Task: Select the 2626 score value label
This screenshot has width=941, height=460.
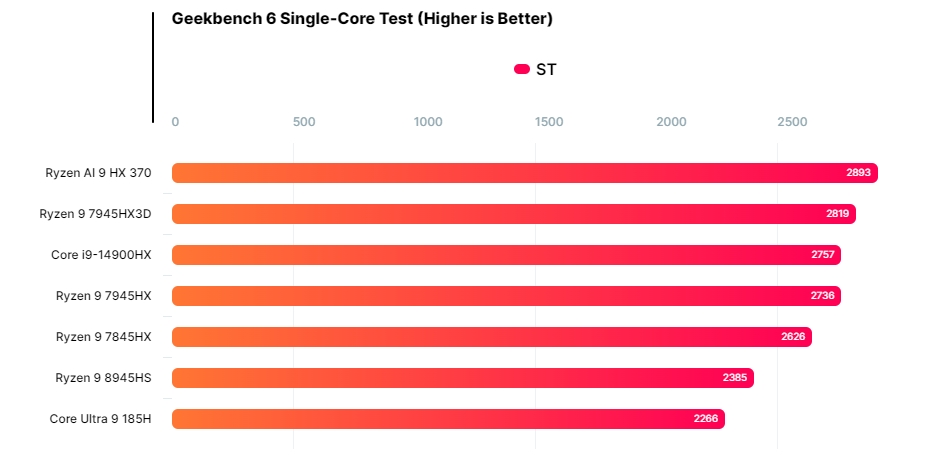Action: pos(793,337)
